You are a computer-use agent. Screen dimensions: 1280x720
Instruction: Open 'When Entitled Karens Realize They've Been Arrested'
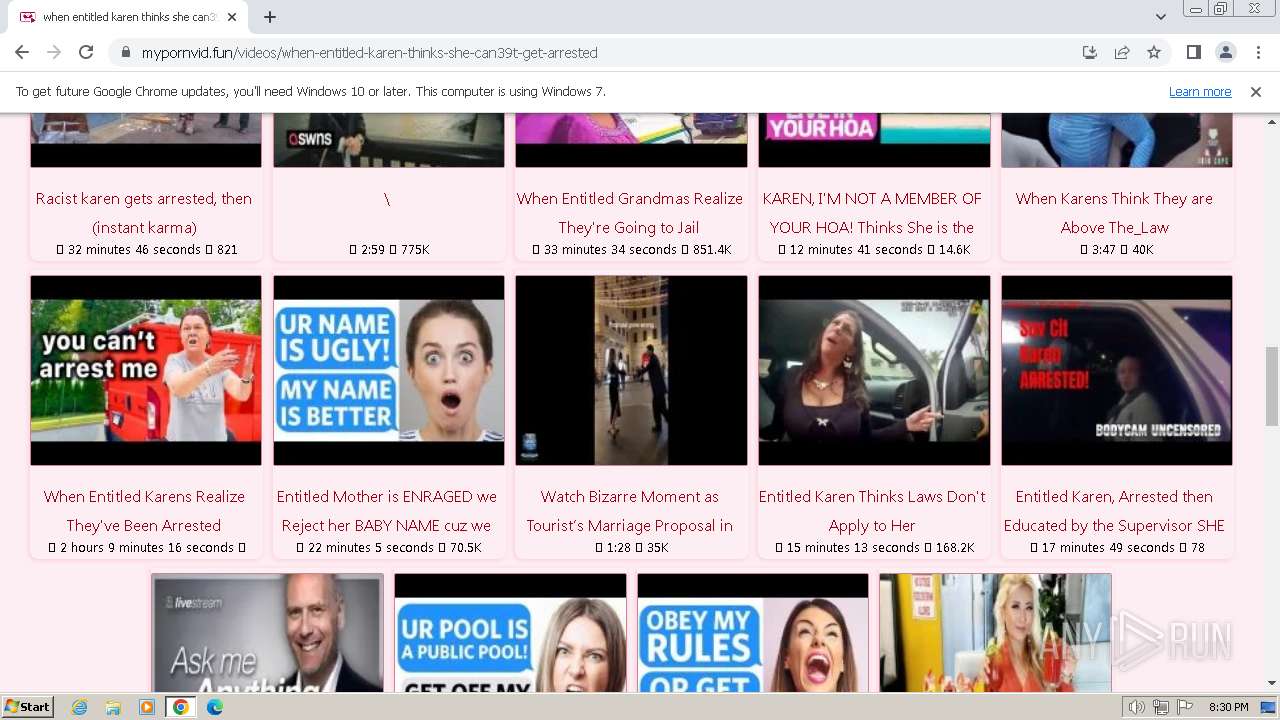(144, 511)
